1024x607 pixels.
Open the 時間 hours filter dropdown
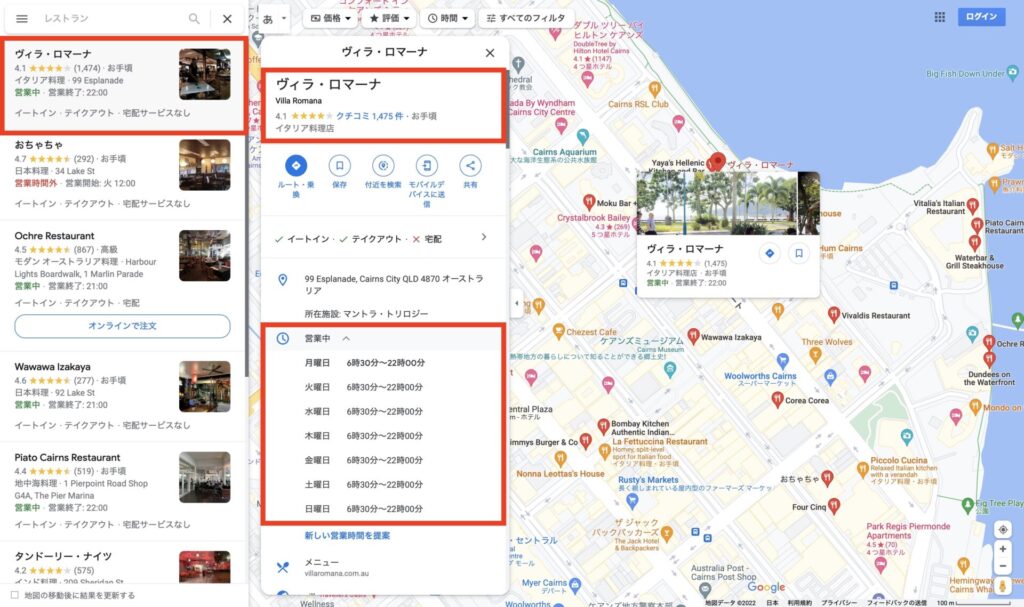tap(448, 18)
